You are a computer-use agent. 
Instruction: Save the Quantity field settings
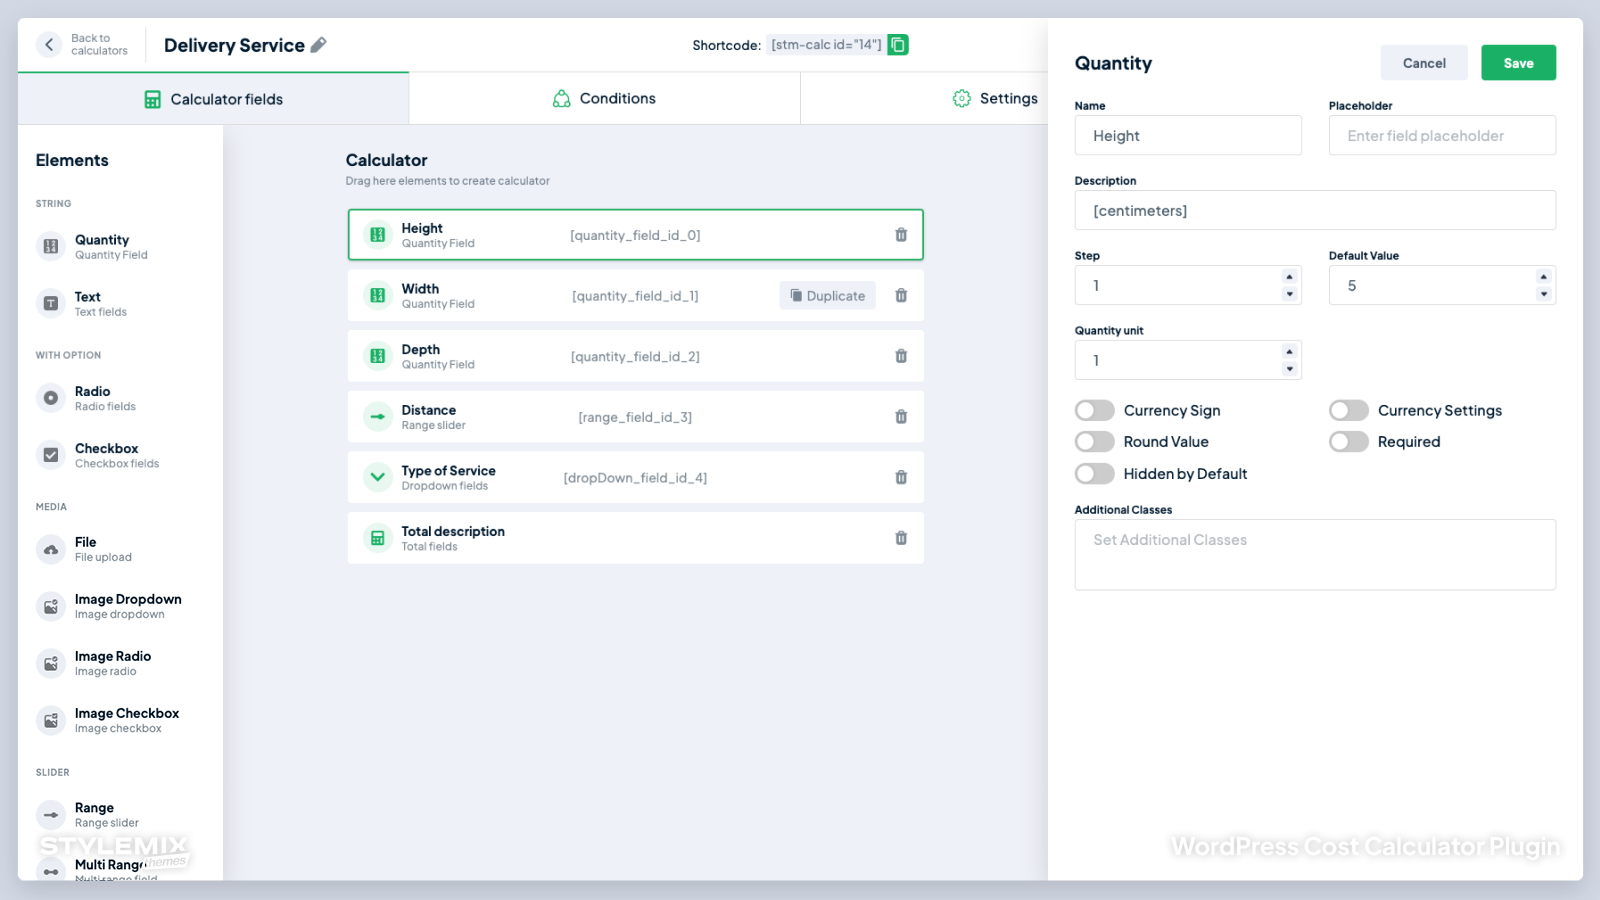(x=1518, y=63)
